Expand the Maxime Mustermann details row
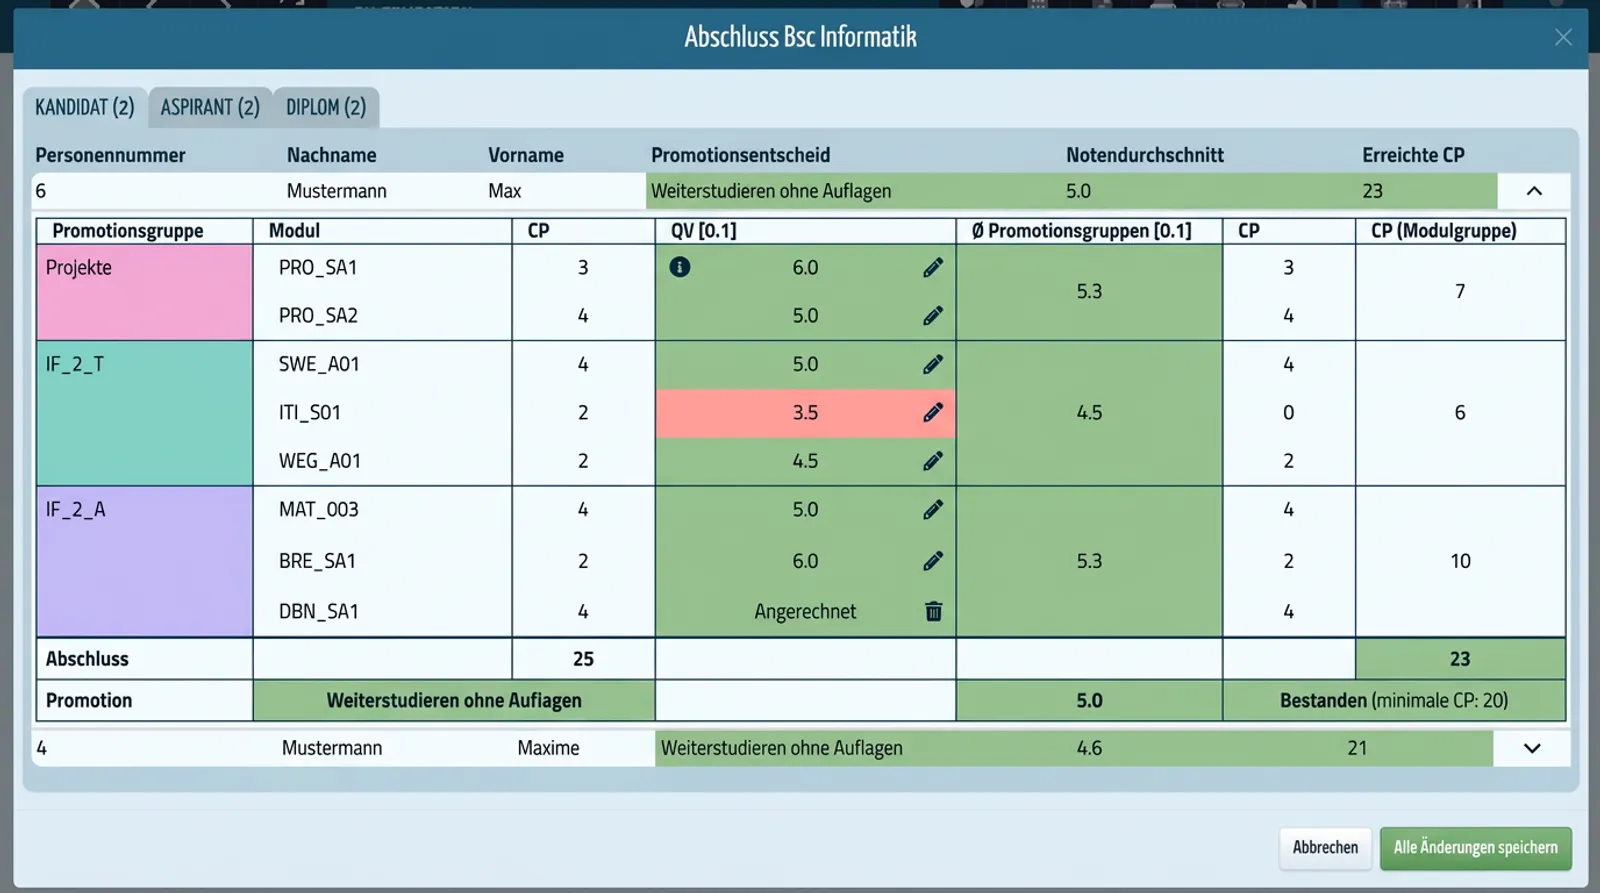Viewport: 1600px width, 893px height. (1532, 748)
